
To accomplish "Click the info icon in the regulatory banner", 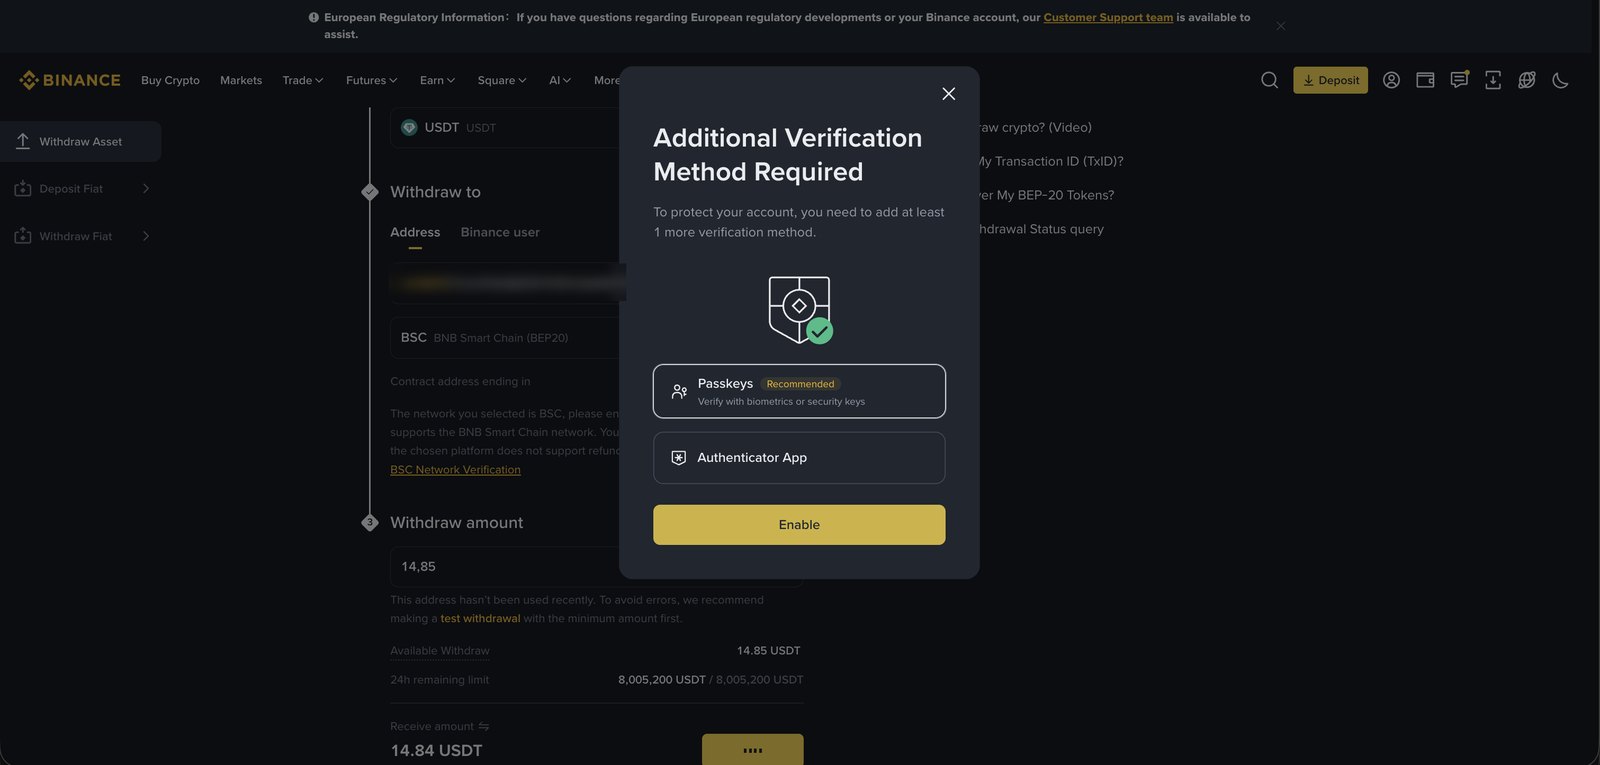I will [x=314, y=17].
